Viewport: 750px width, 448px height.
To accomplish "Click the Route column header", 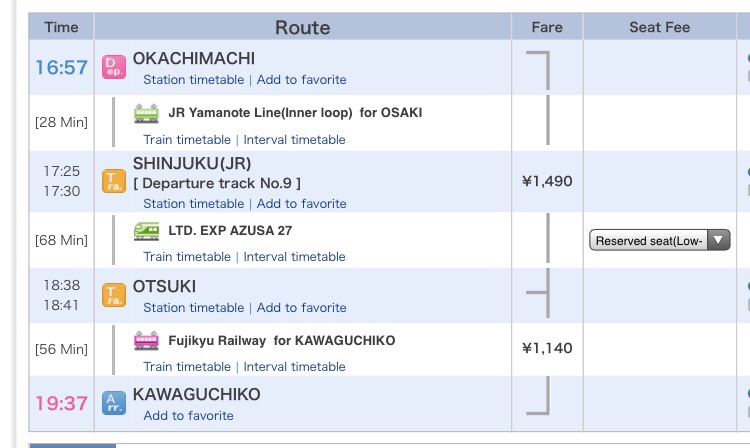I will click(x=303, y=27).
